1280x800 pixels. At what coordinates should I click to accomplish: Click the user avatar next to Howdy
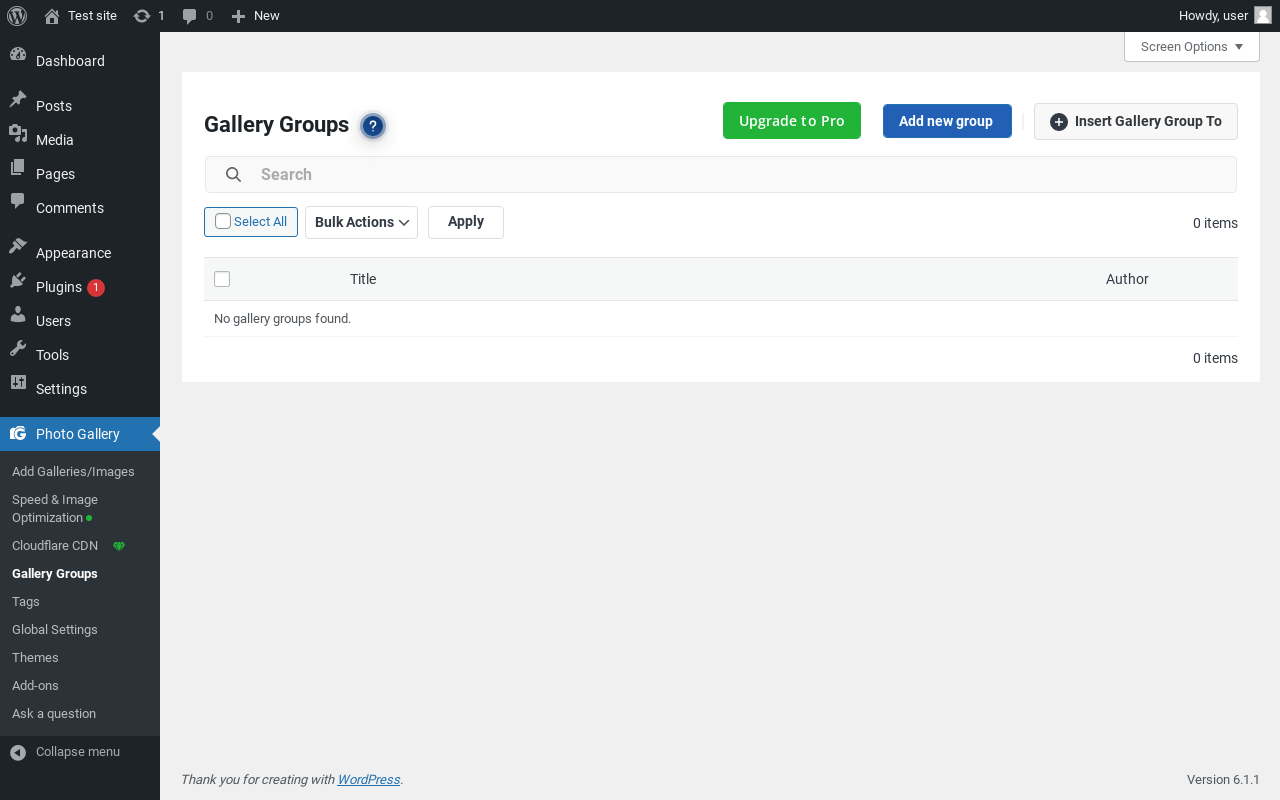[x=1263, y=15]
